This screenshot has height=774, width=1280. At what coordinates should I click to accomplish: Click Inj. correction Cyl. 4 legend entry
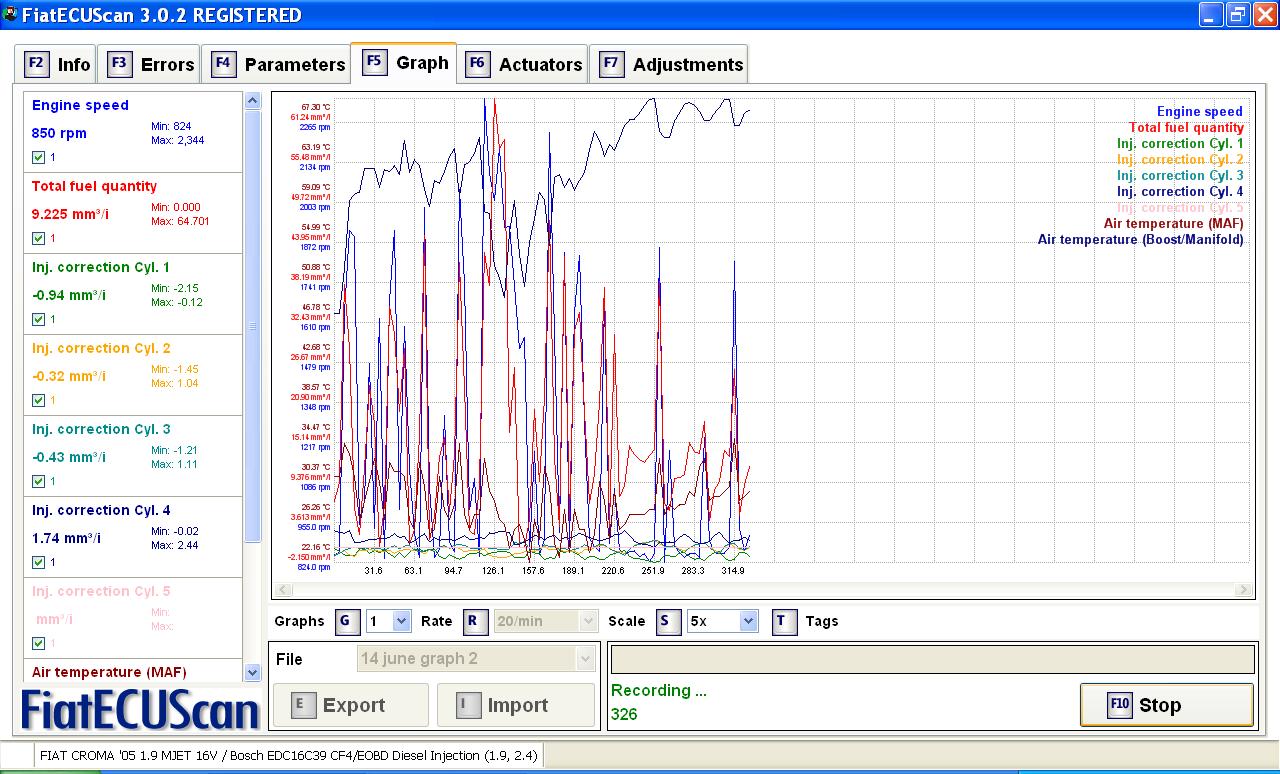(1180, 192)
